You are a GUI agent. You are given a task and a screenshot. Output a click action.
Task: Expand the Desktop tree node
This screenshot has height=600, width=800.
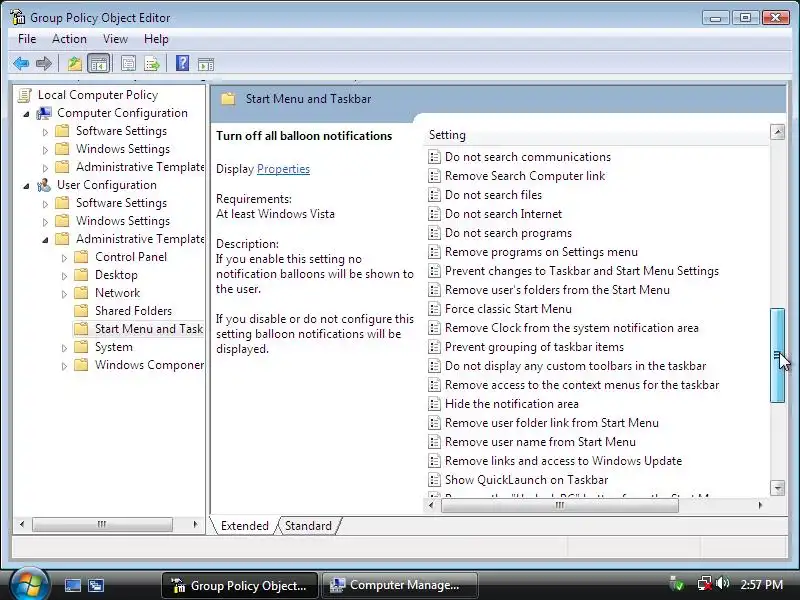click(x=64, y=276)
